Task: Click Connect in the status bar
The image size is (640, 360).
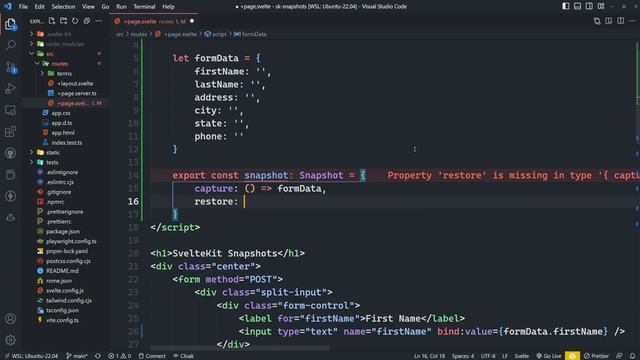Action: 152,356
